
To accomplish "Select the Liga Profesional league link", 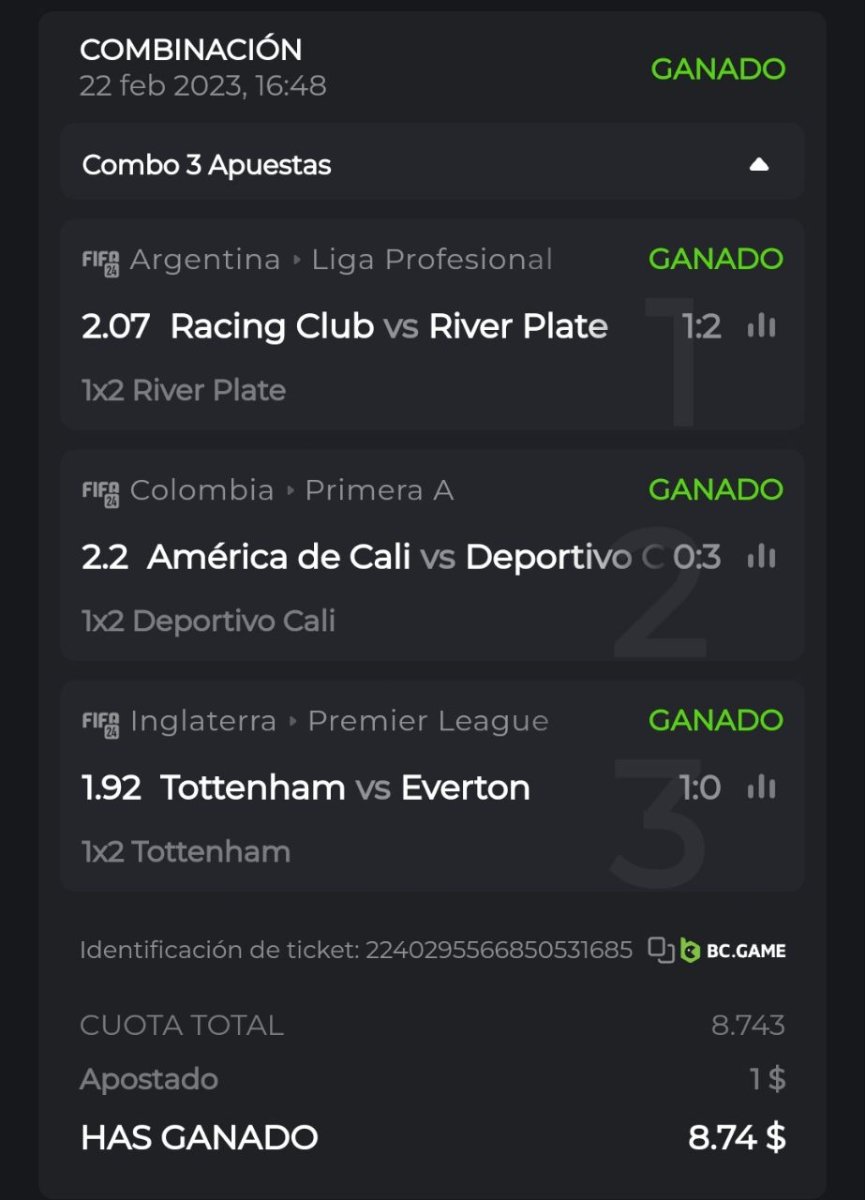I will coord(432,260).
